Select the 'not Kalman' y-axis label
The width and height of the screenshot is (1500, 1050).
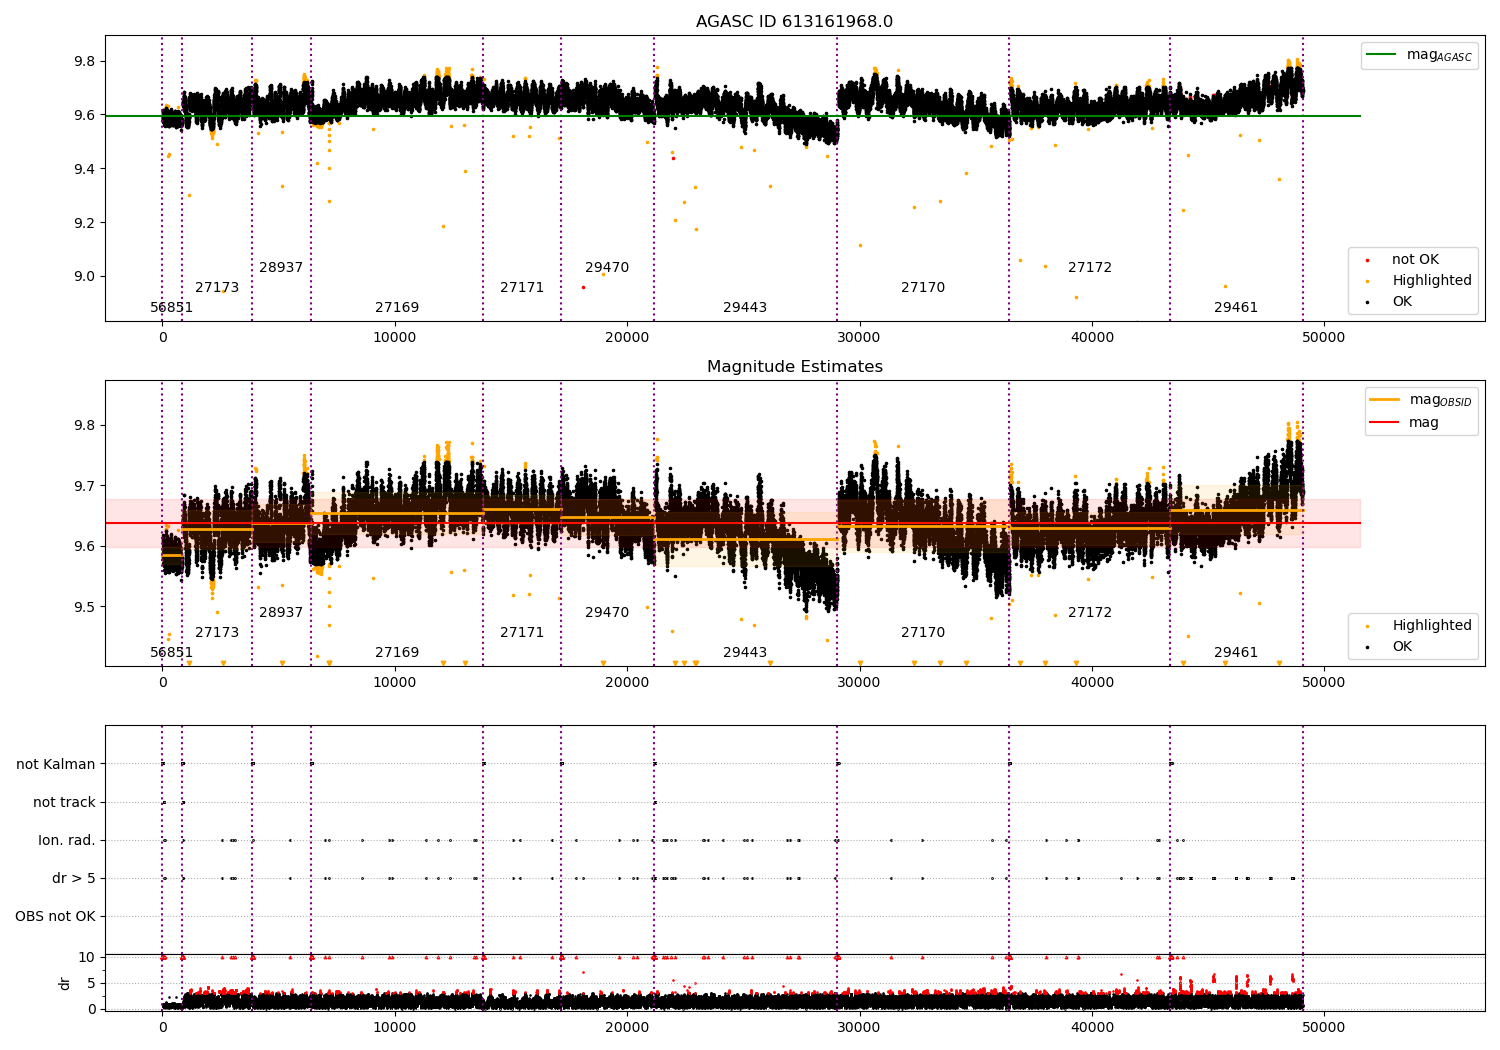(x=56, y=765)
